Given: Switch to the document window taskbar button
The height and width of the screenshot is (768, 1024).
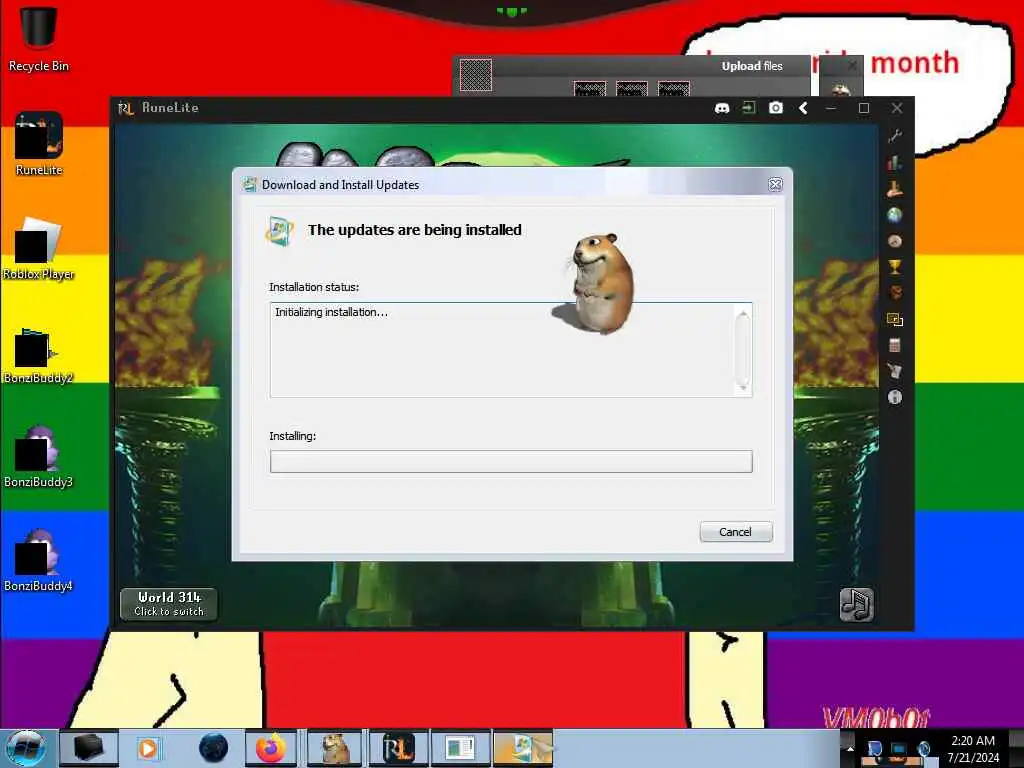Looking at the screenshot, I should (460, 748).
